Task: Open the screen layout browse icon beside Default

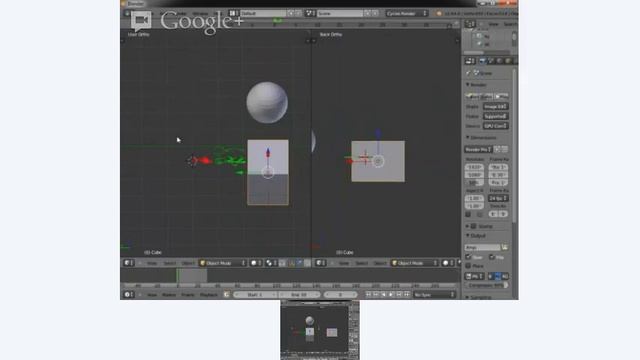Action: (233, 13)
